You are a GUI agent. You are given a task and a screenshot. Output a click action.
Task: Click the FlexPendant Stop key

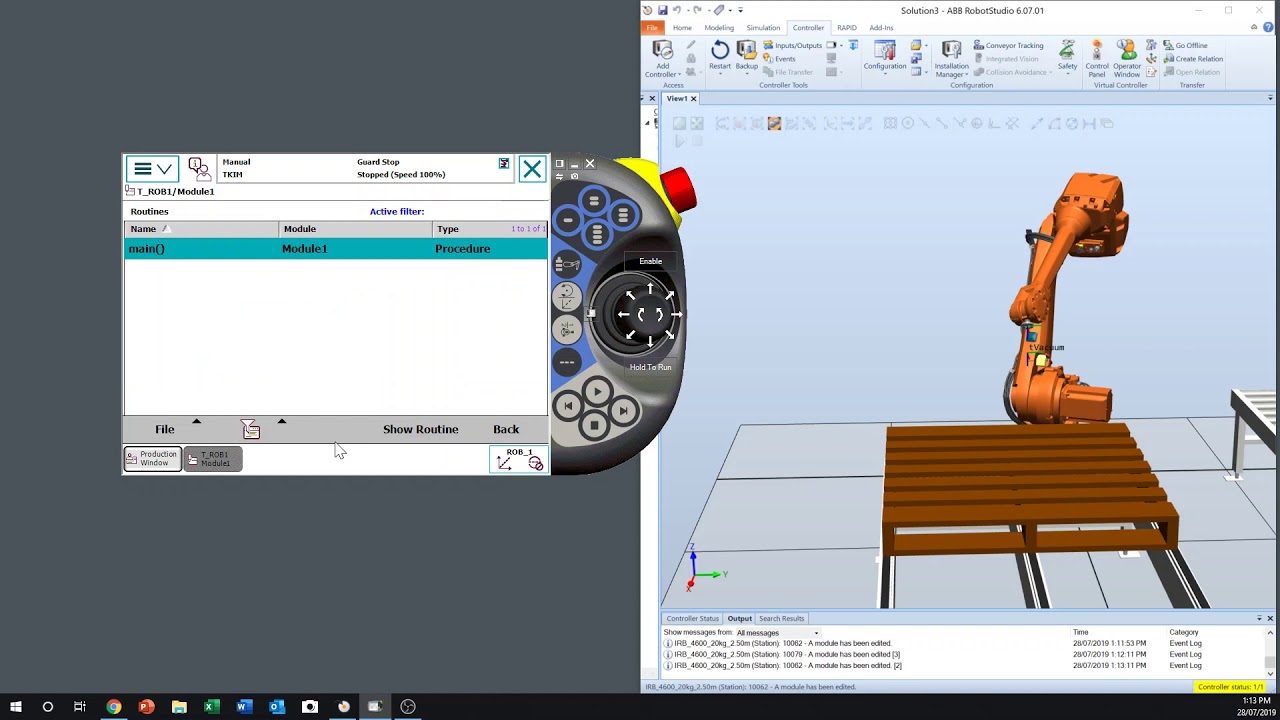coord(594,426)
